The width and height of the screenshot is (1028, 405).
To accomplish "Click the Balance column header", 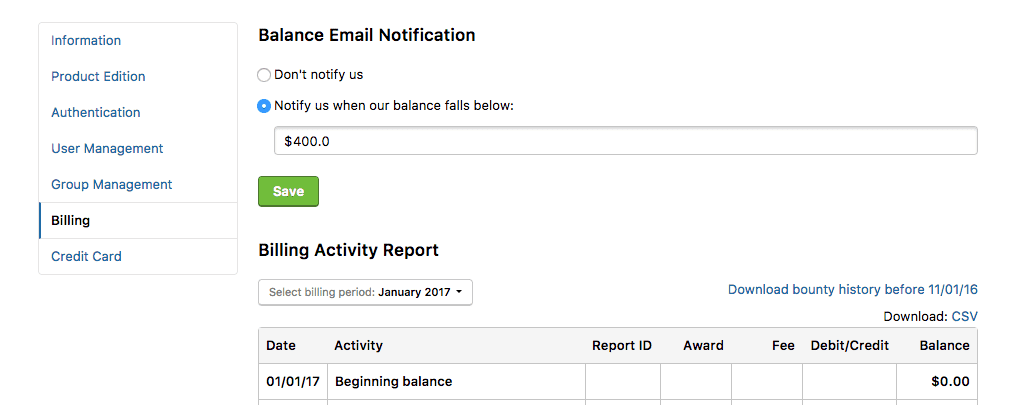I will pos(944,346).
